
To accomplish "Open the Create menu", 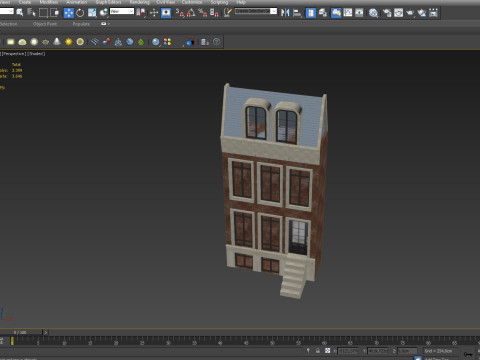I will coord(25,2).
